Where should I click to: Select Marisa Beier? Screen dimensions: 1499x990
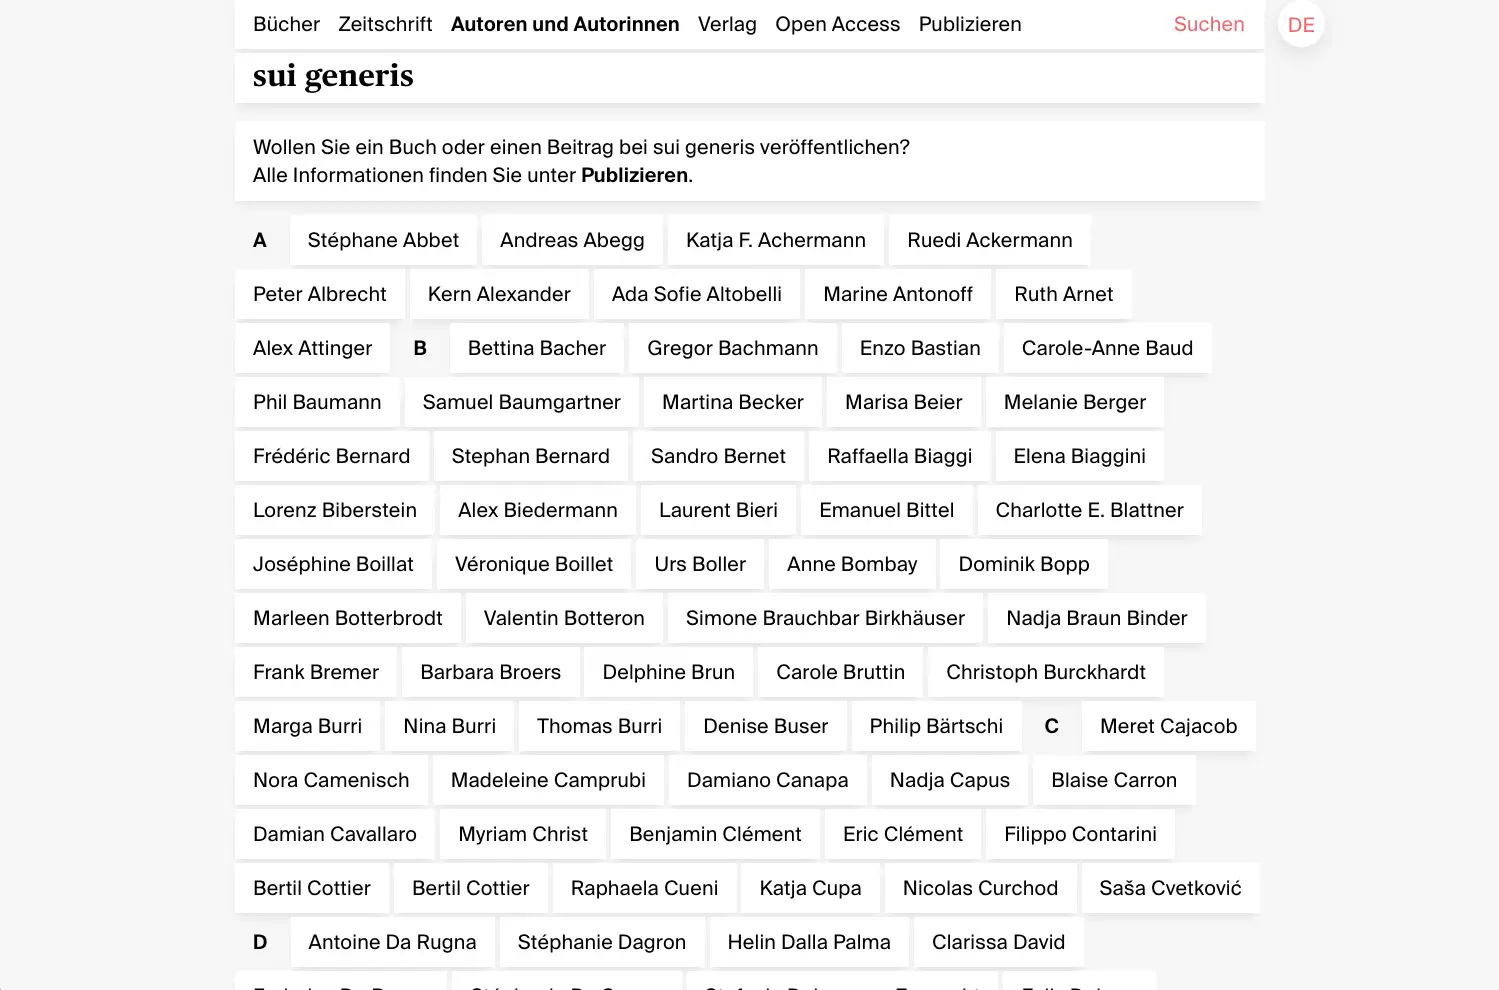tap(904, 402)
